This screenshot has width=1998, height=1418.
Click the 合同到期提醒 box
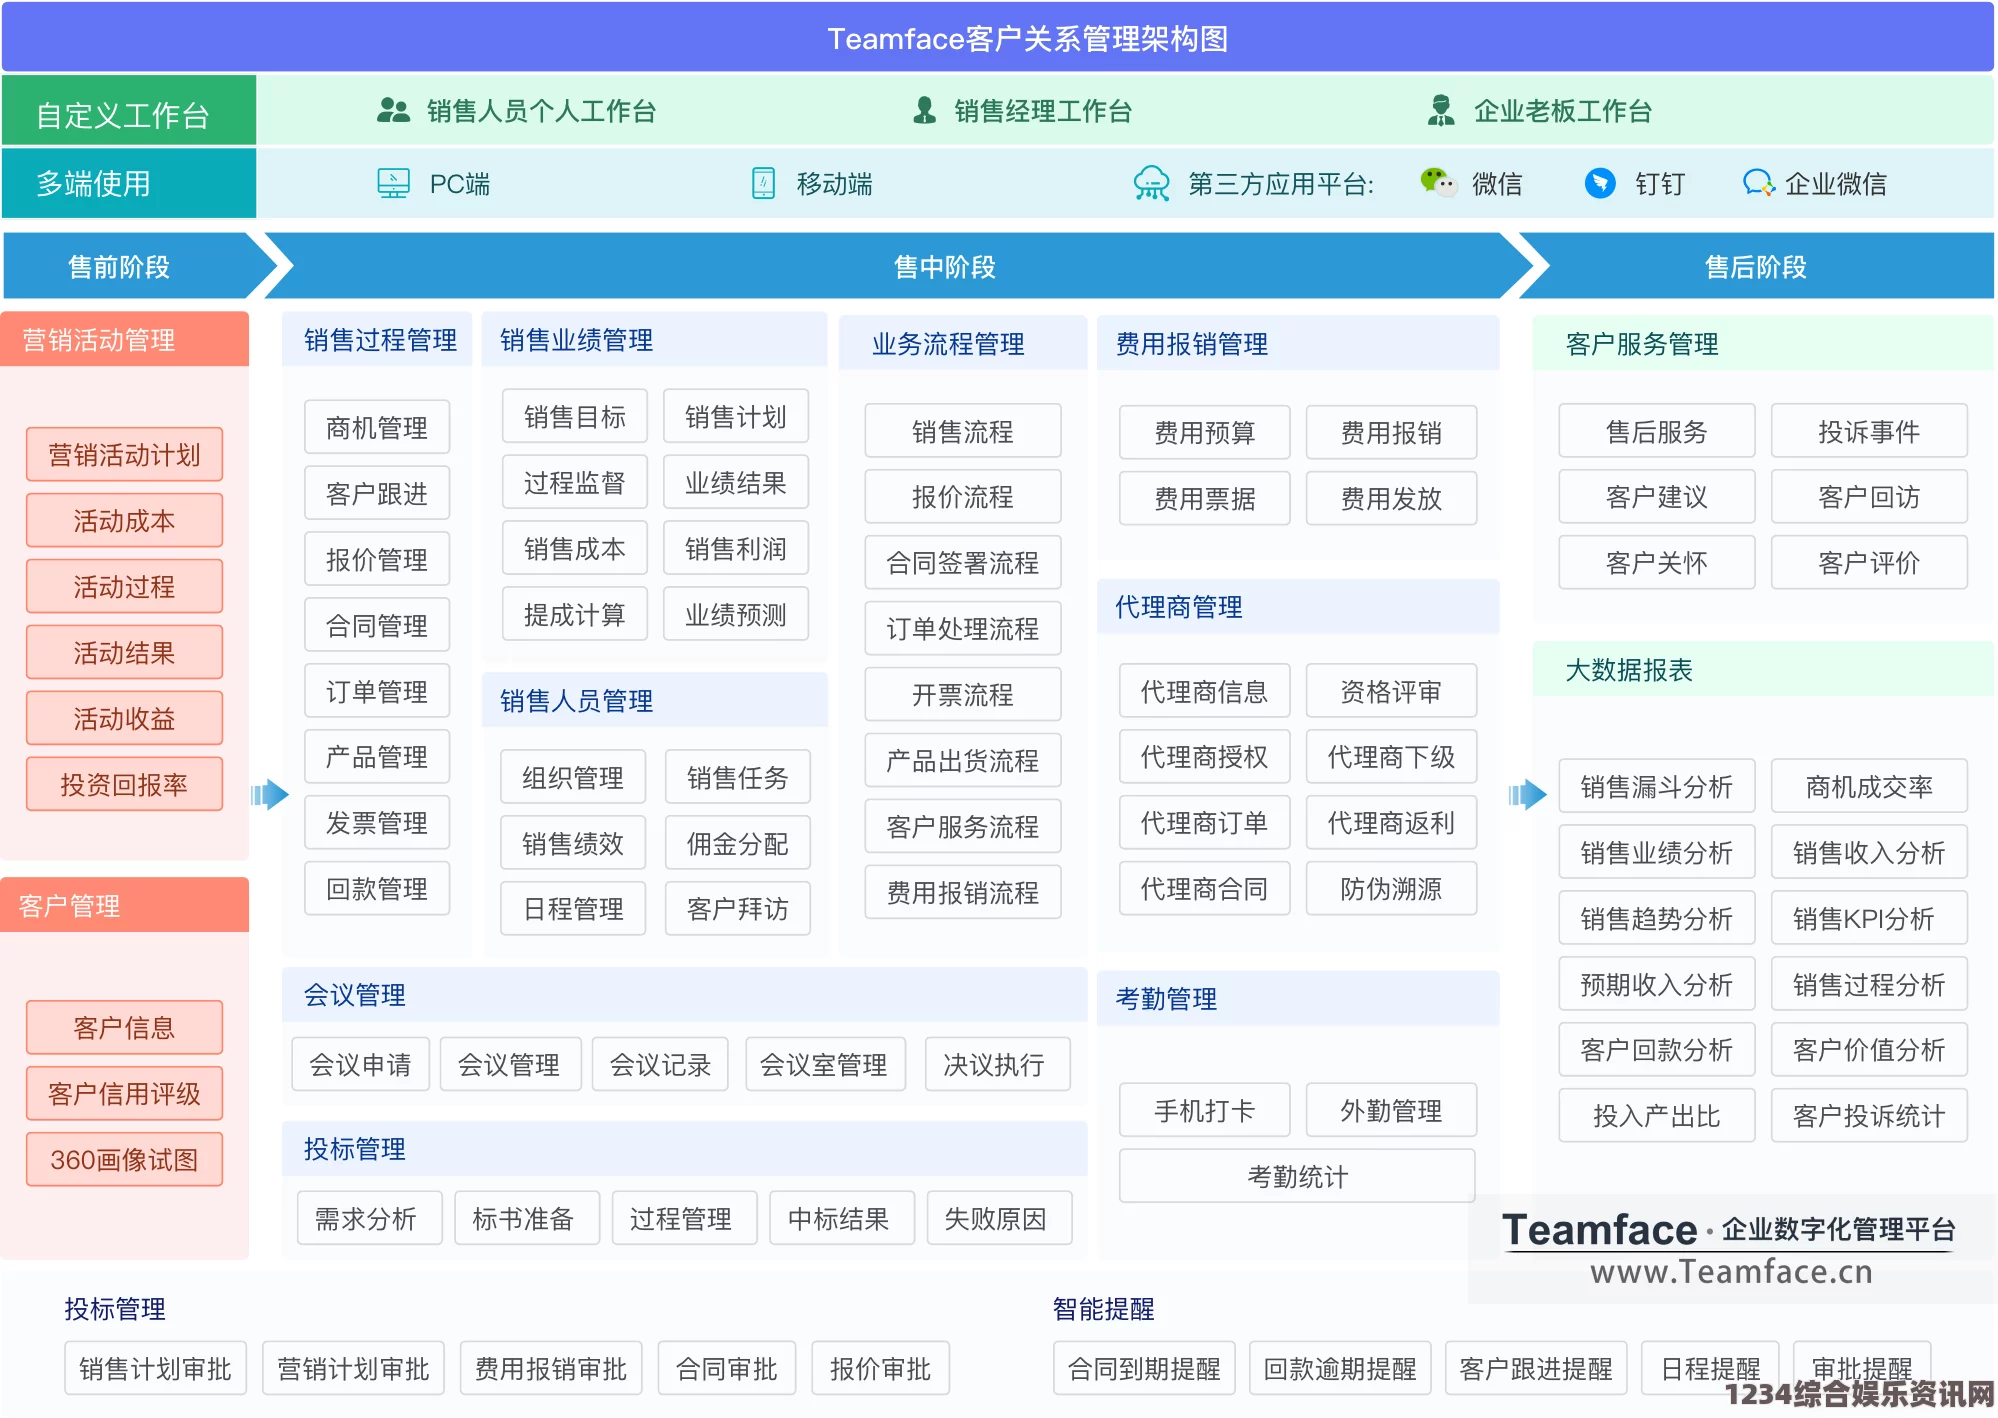[x=1144, y=1368]
